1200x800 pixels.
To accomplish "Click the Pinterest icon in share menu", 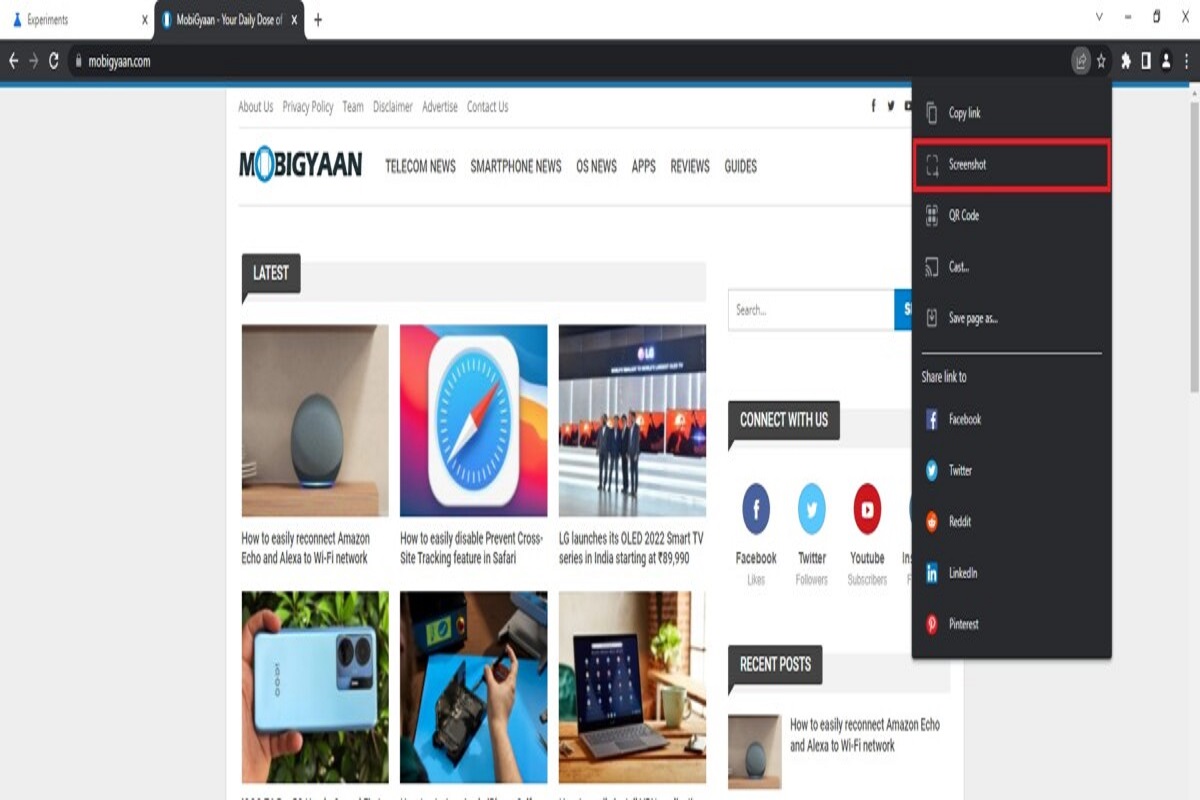I will click(x=932, y=624).
